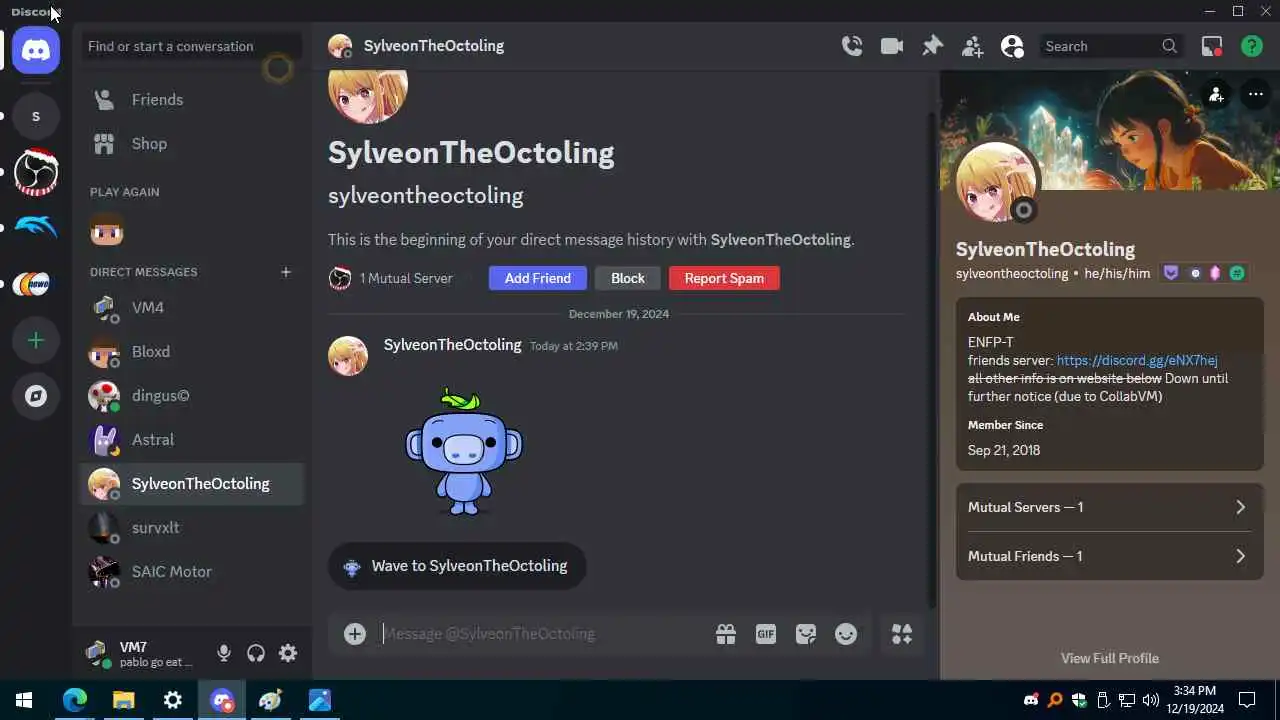This screenshot has height=720, width=1280.
Task: Send a gift icon
Action: tap(726, 634)
